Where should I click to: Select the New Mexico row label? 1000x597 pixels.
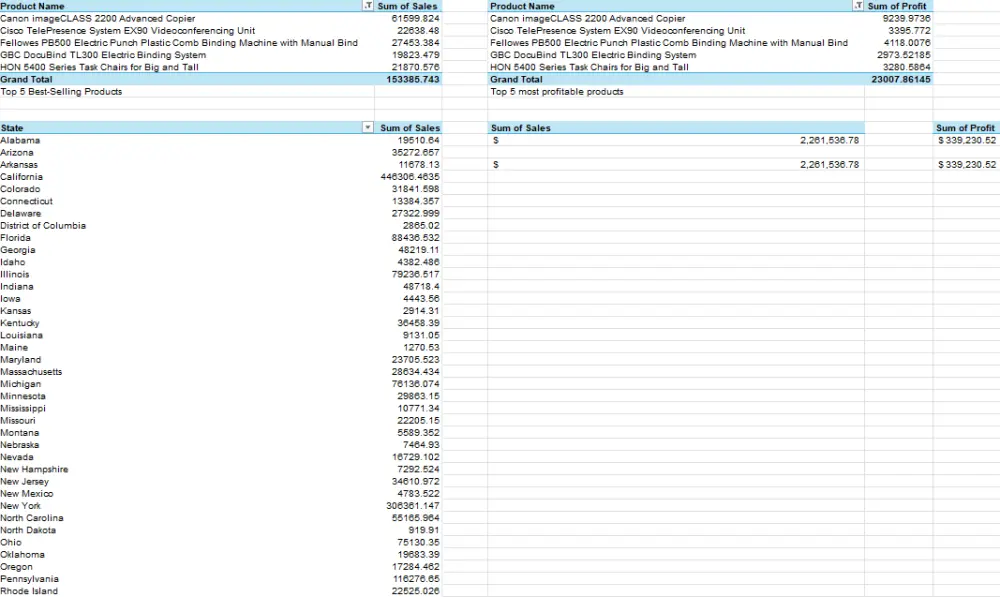[27, 493]
